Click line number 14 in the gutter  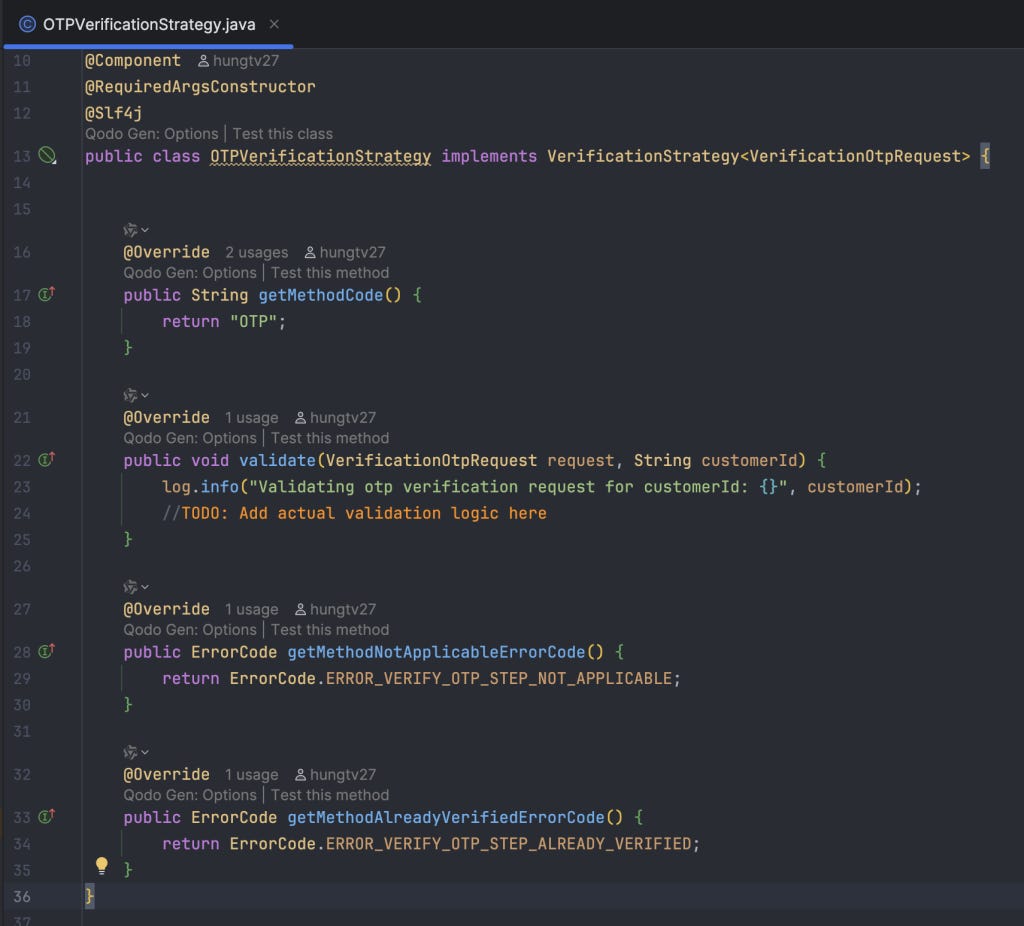[x=22, y=183]
